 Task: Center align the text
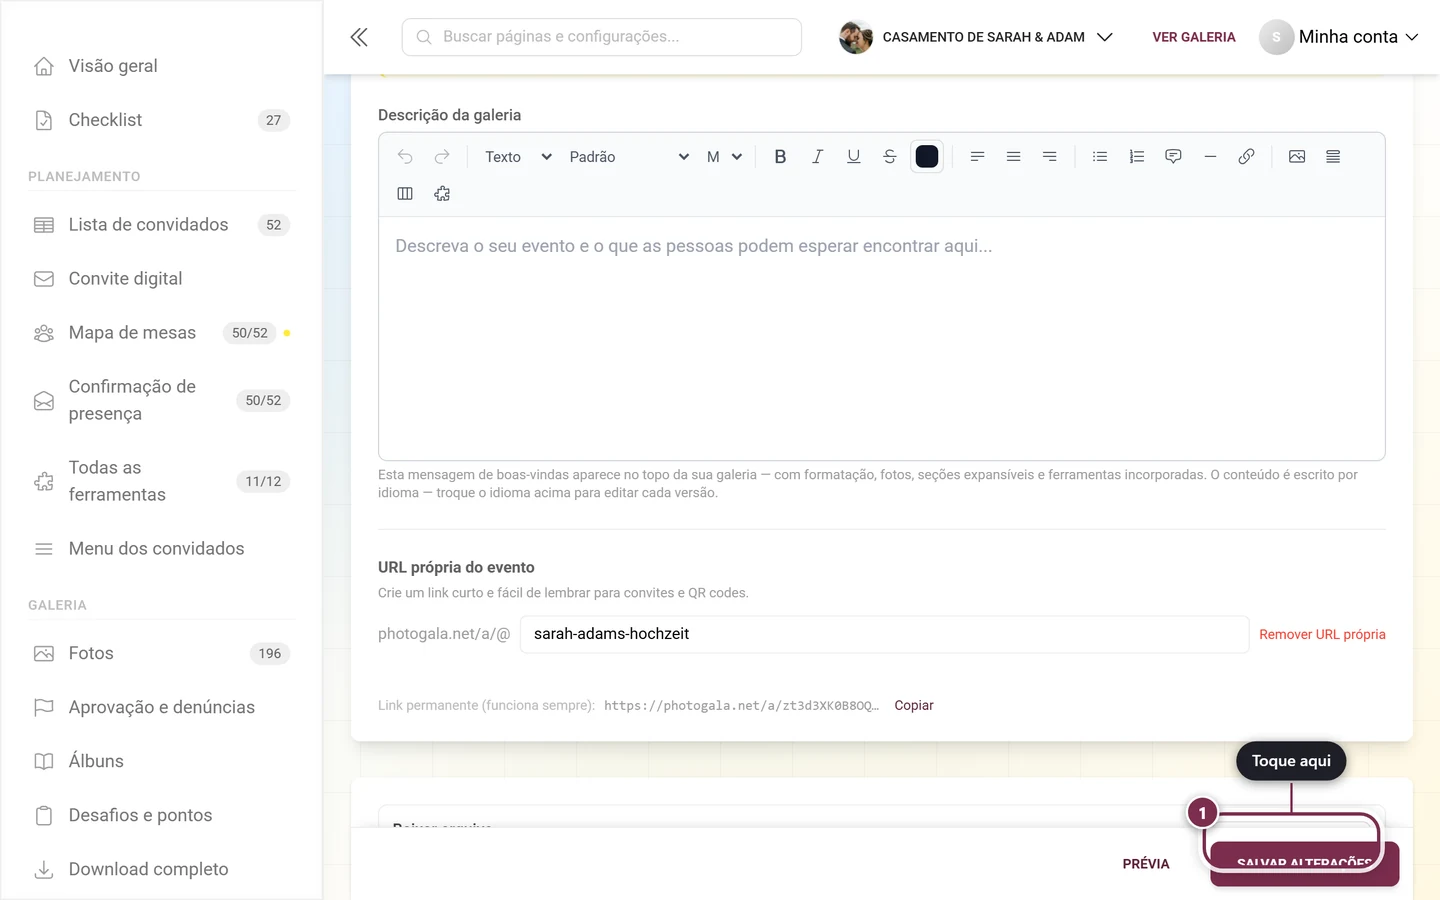pyautogui.click(x=1013, y=157)
